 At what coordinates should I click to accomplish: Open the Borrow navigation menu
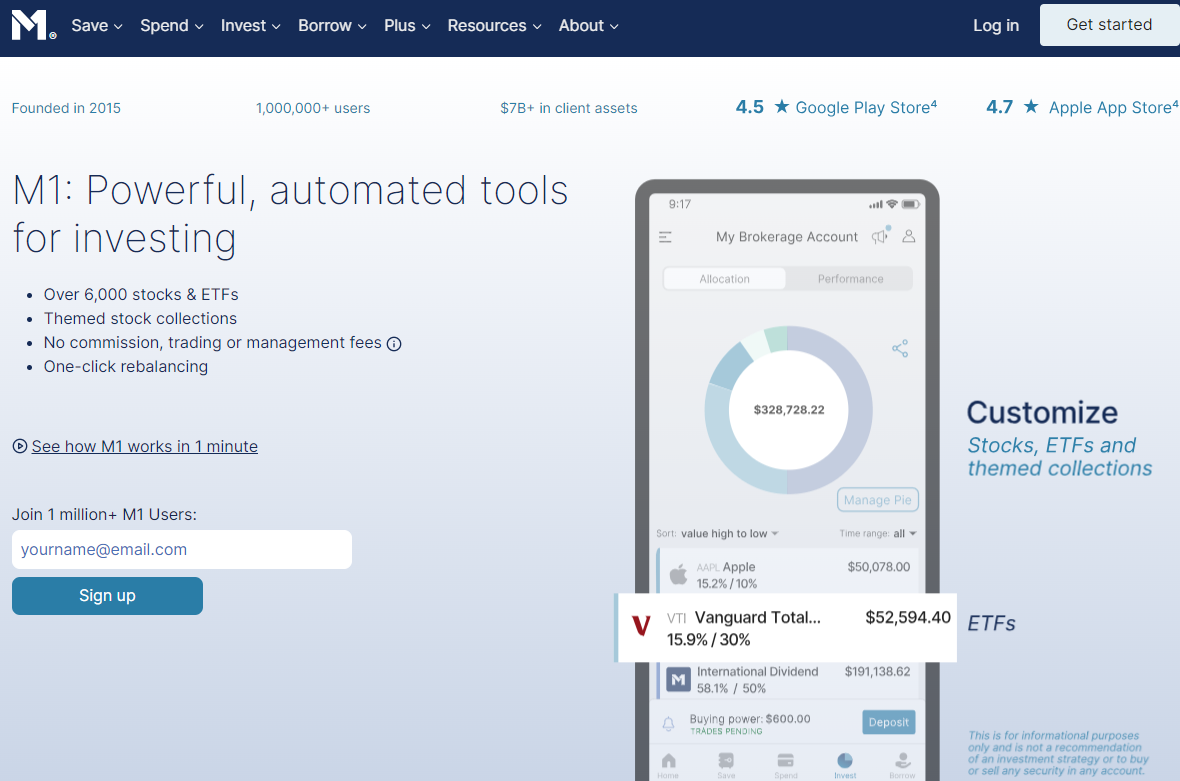coord(332,26)
